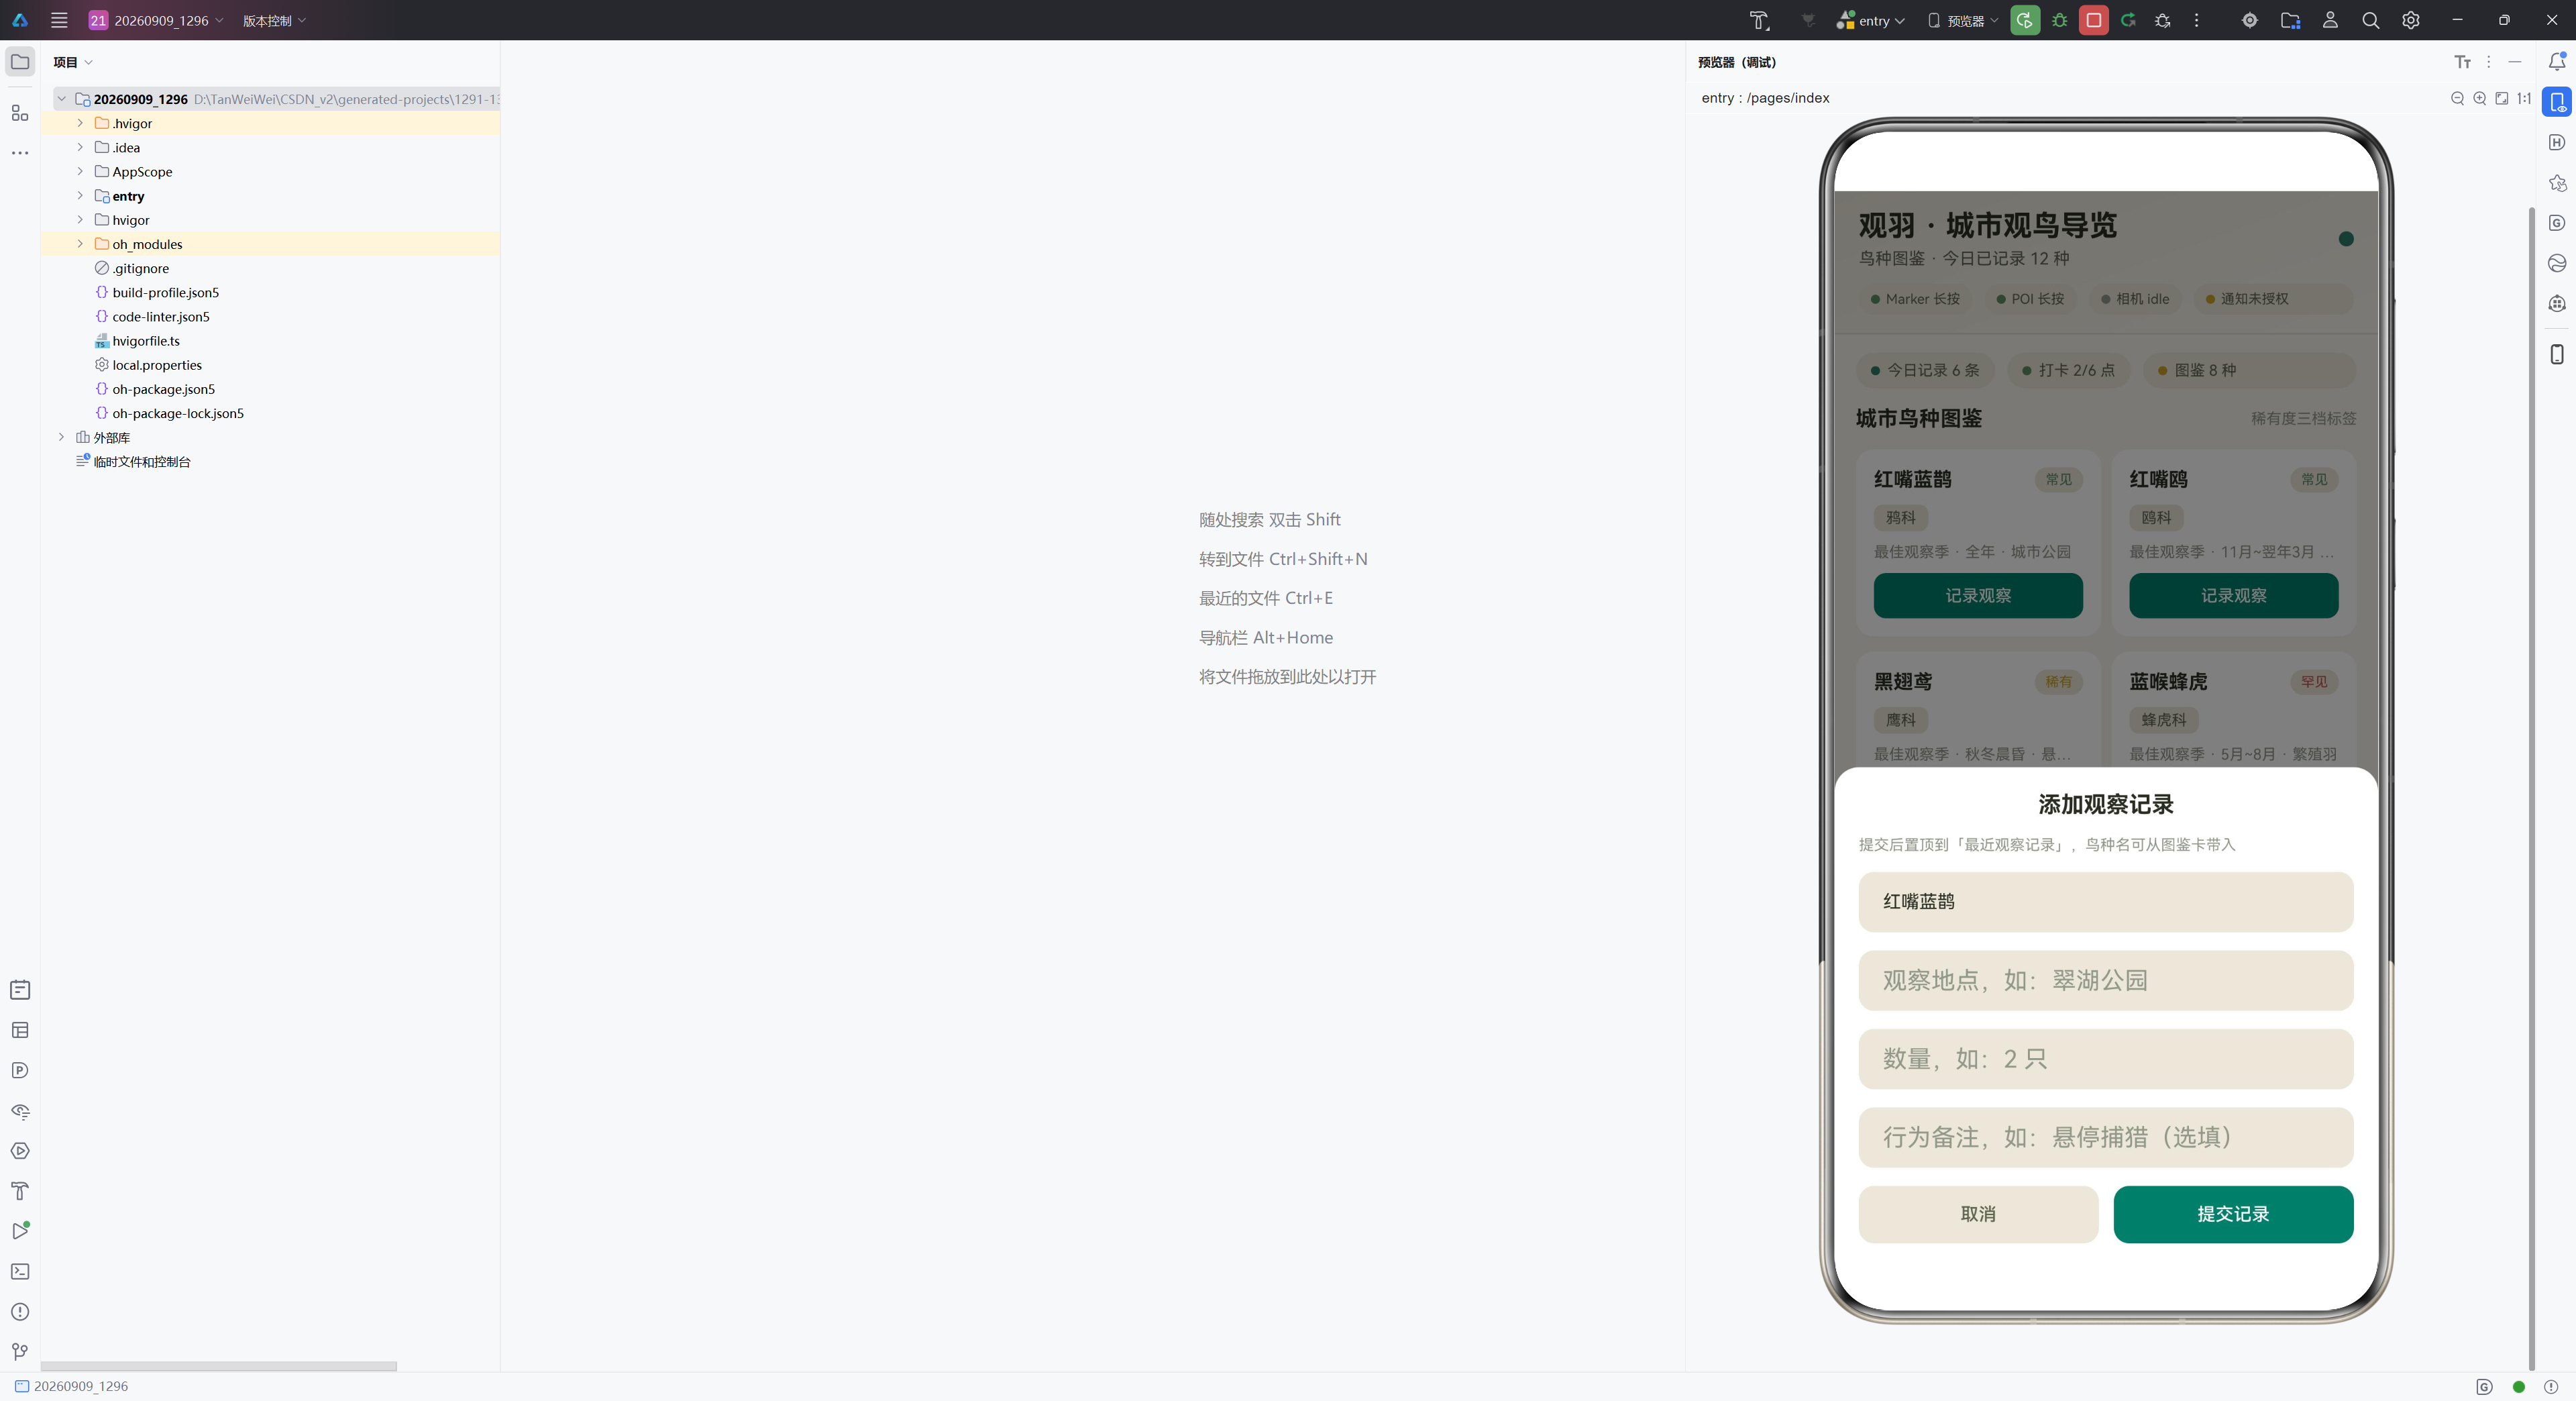Open the Project tool window icon
This screenshot has height=1401, width=2576.
point(20,62)
